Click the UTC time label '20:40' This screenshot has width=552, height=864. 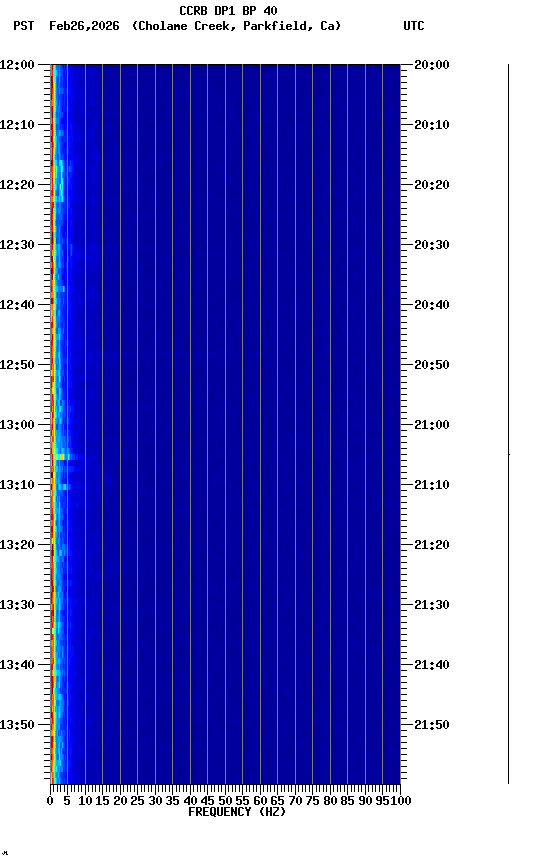432,305
